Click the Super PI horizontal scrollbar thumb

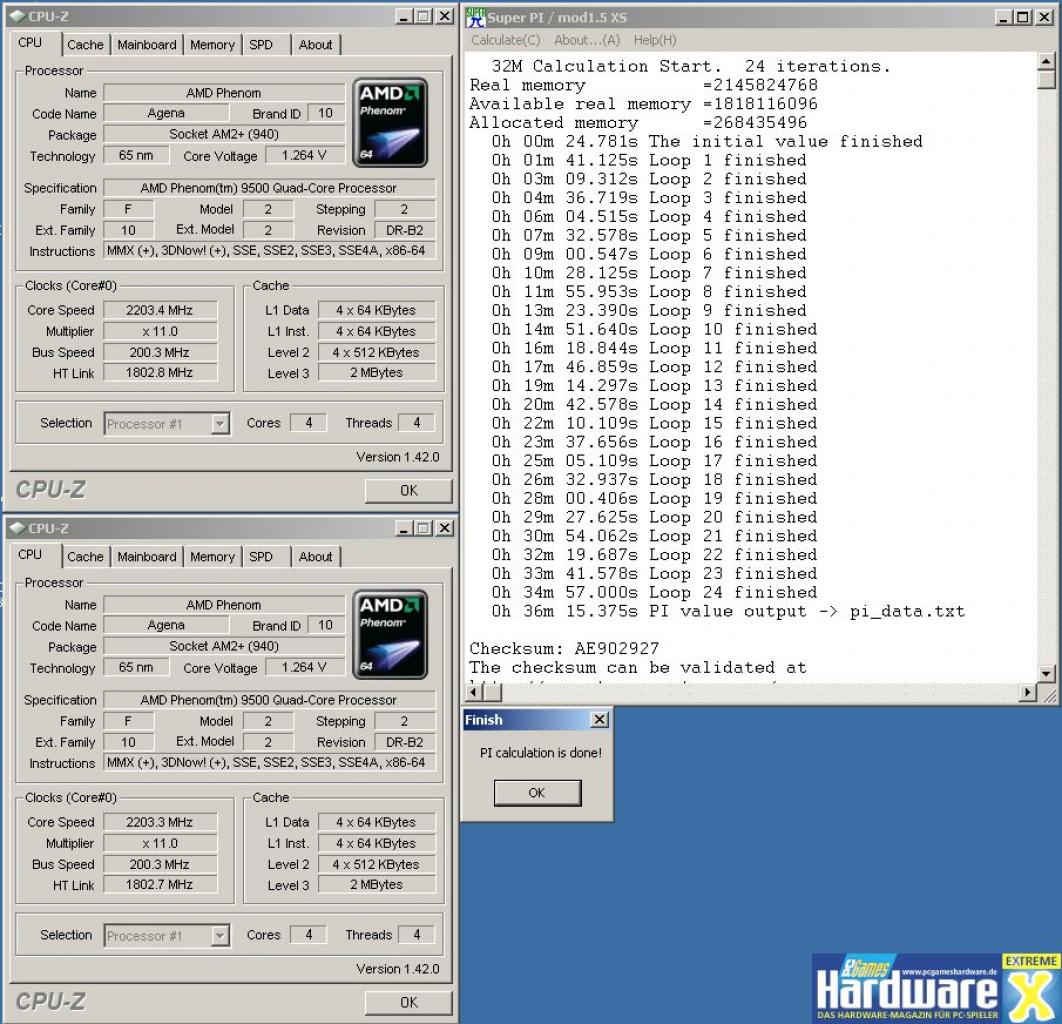coord(492,692)
